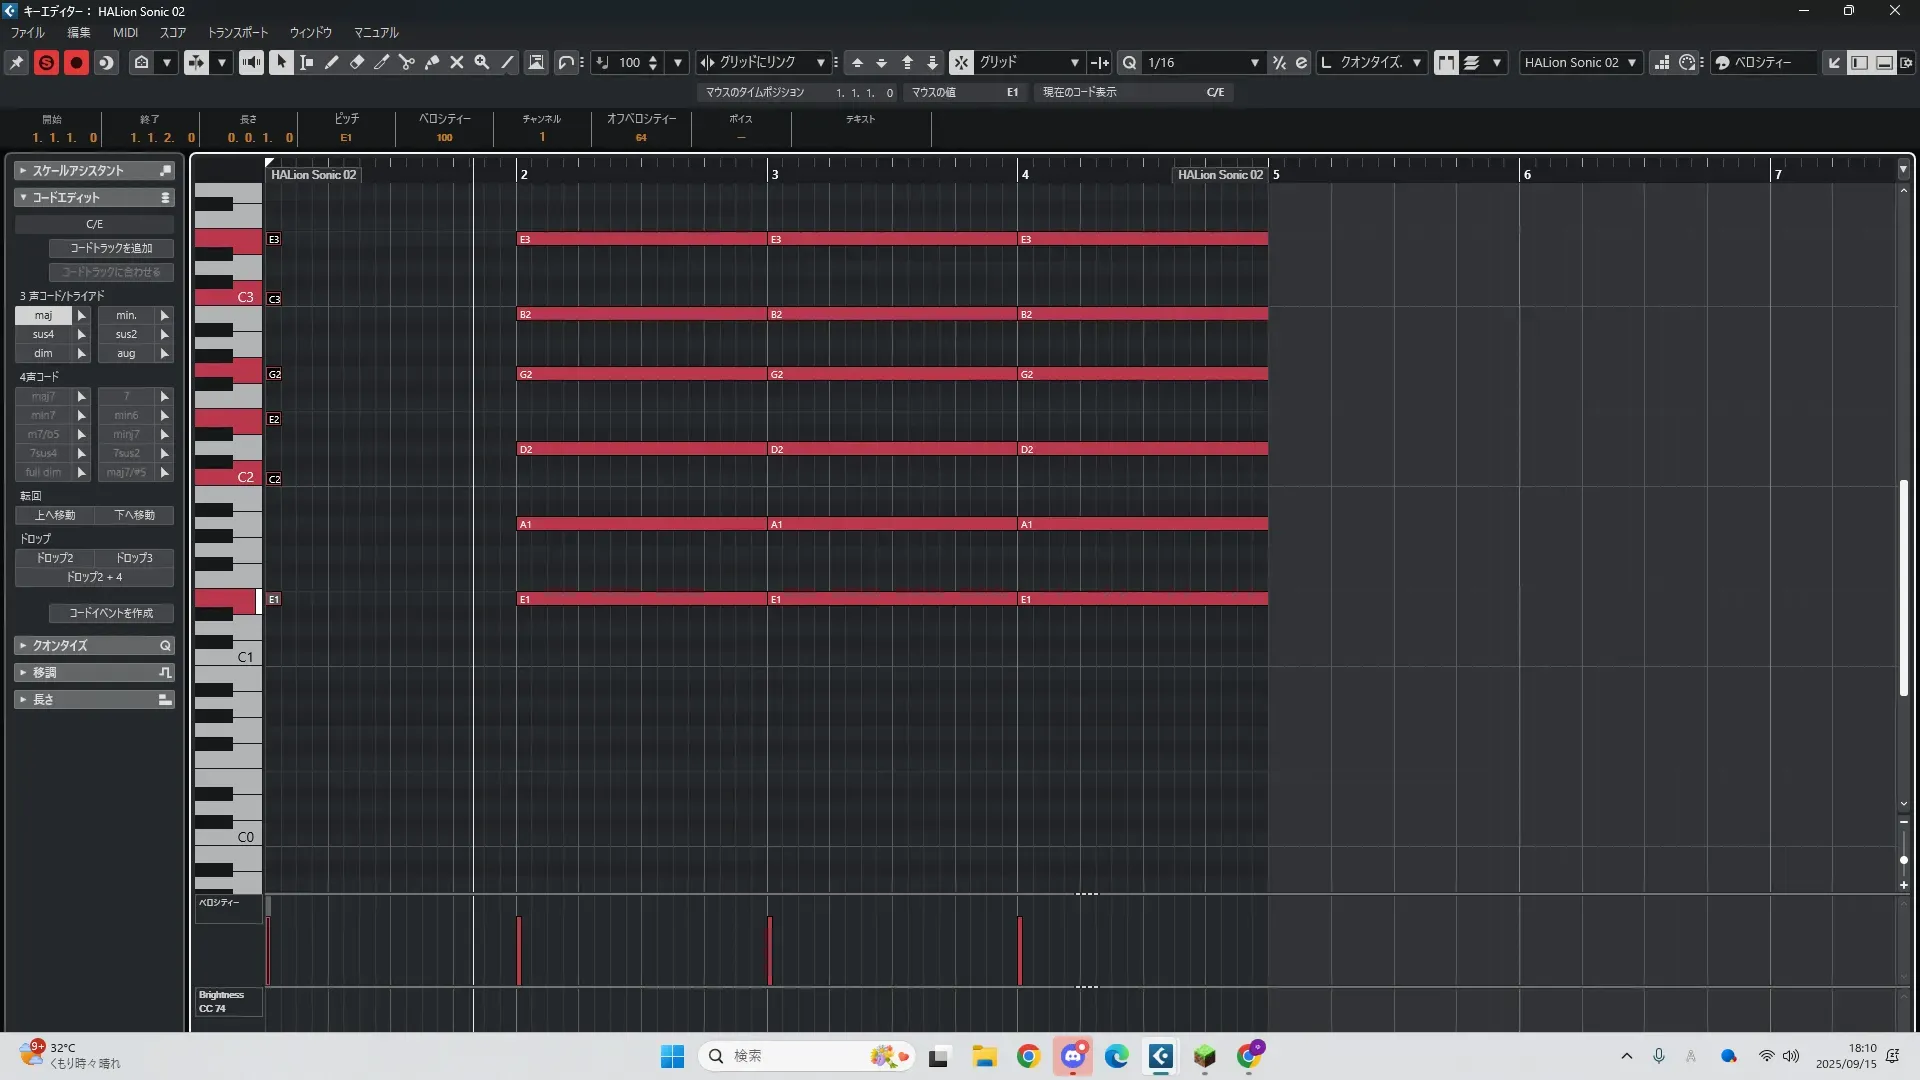Viewport: 1920px width, 1080px height.
Task: Click the ドロップ2 button
Action: coord(55,558)
